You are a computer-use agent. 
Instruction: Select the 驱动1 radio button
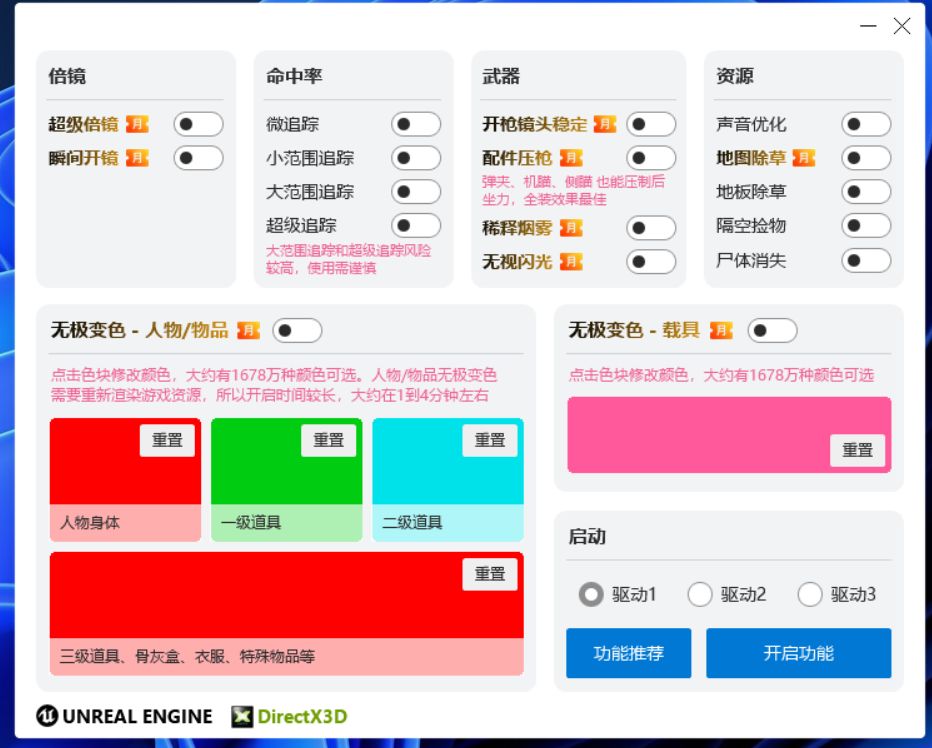tap(591, 595)
